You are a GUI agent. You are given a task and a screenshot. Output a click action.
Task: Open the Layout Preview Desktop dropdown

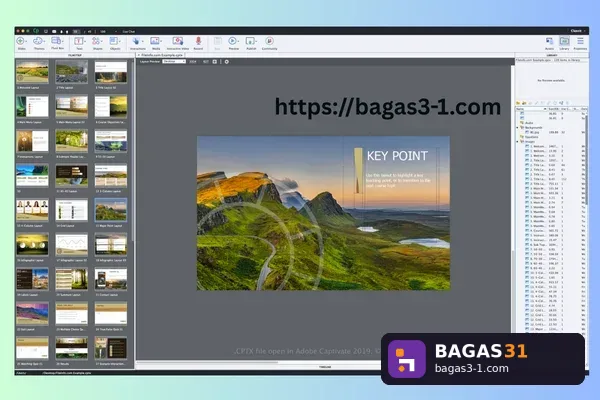pyautogui.click(x=174, y=62)
